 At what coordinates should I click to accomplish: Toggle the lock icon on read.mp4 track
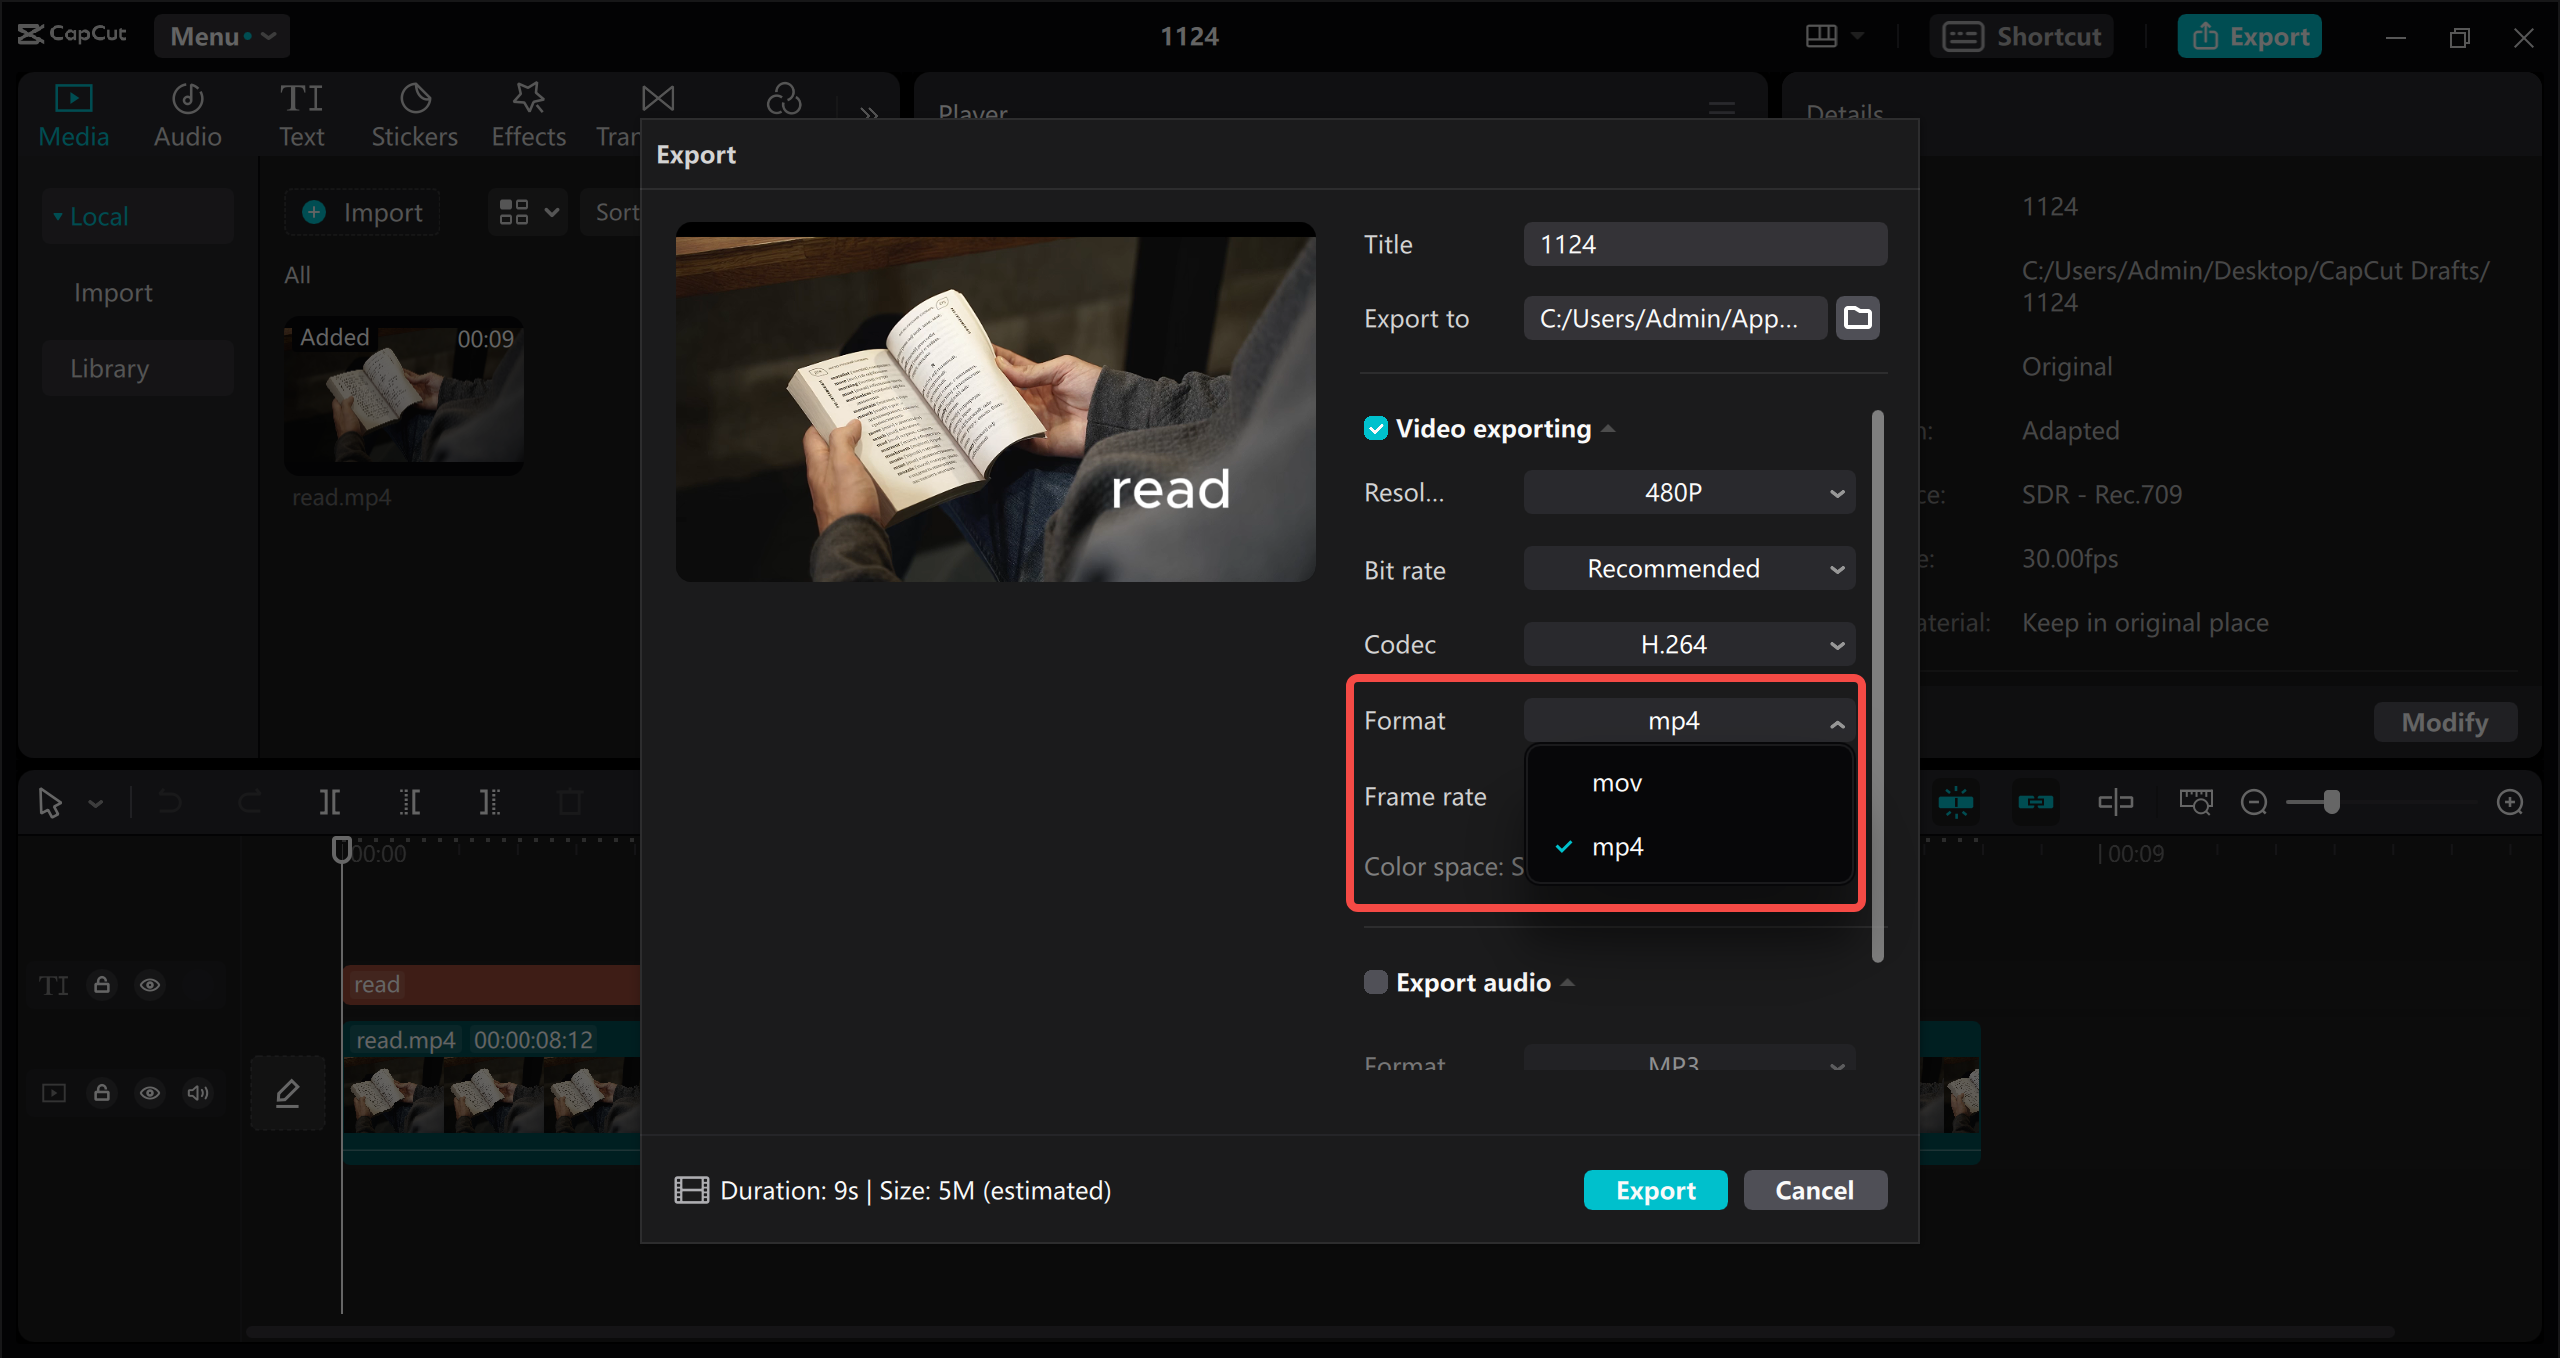tap(102, 1092)
